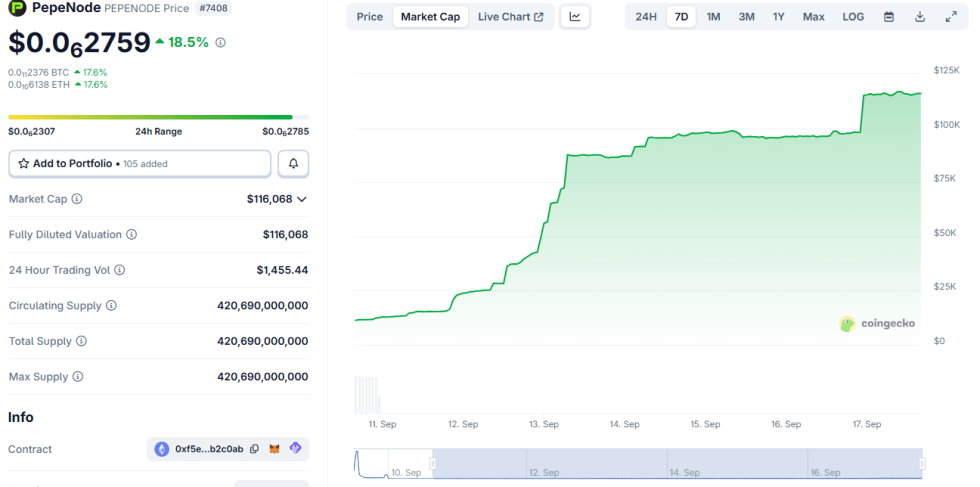Open the Live Chart tab
Viewport: 980px width, 487px height.
pyautogui.click(x=510, y=17)
